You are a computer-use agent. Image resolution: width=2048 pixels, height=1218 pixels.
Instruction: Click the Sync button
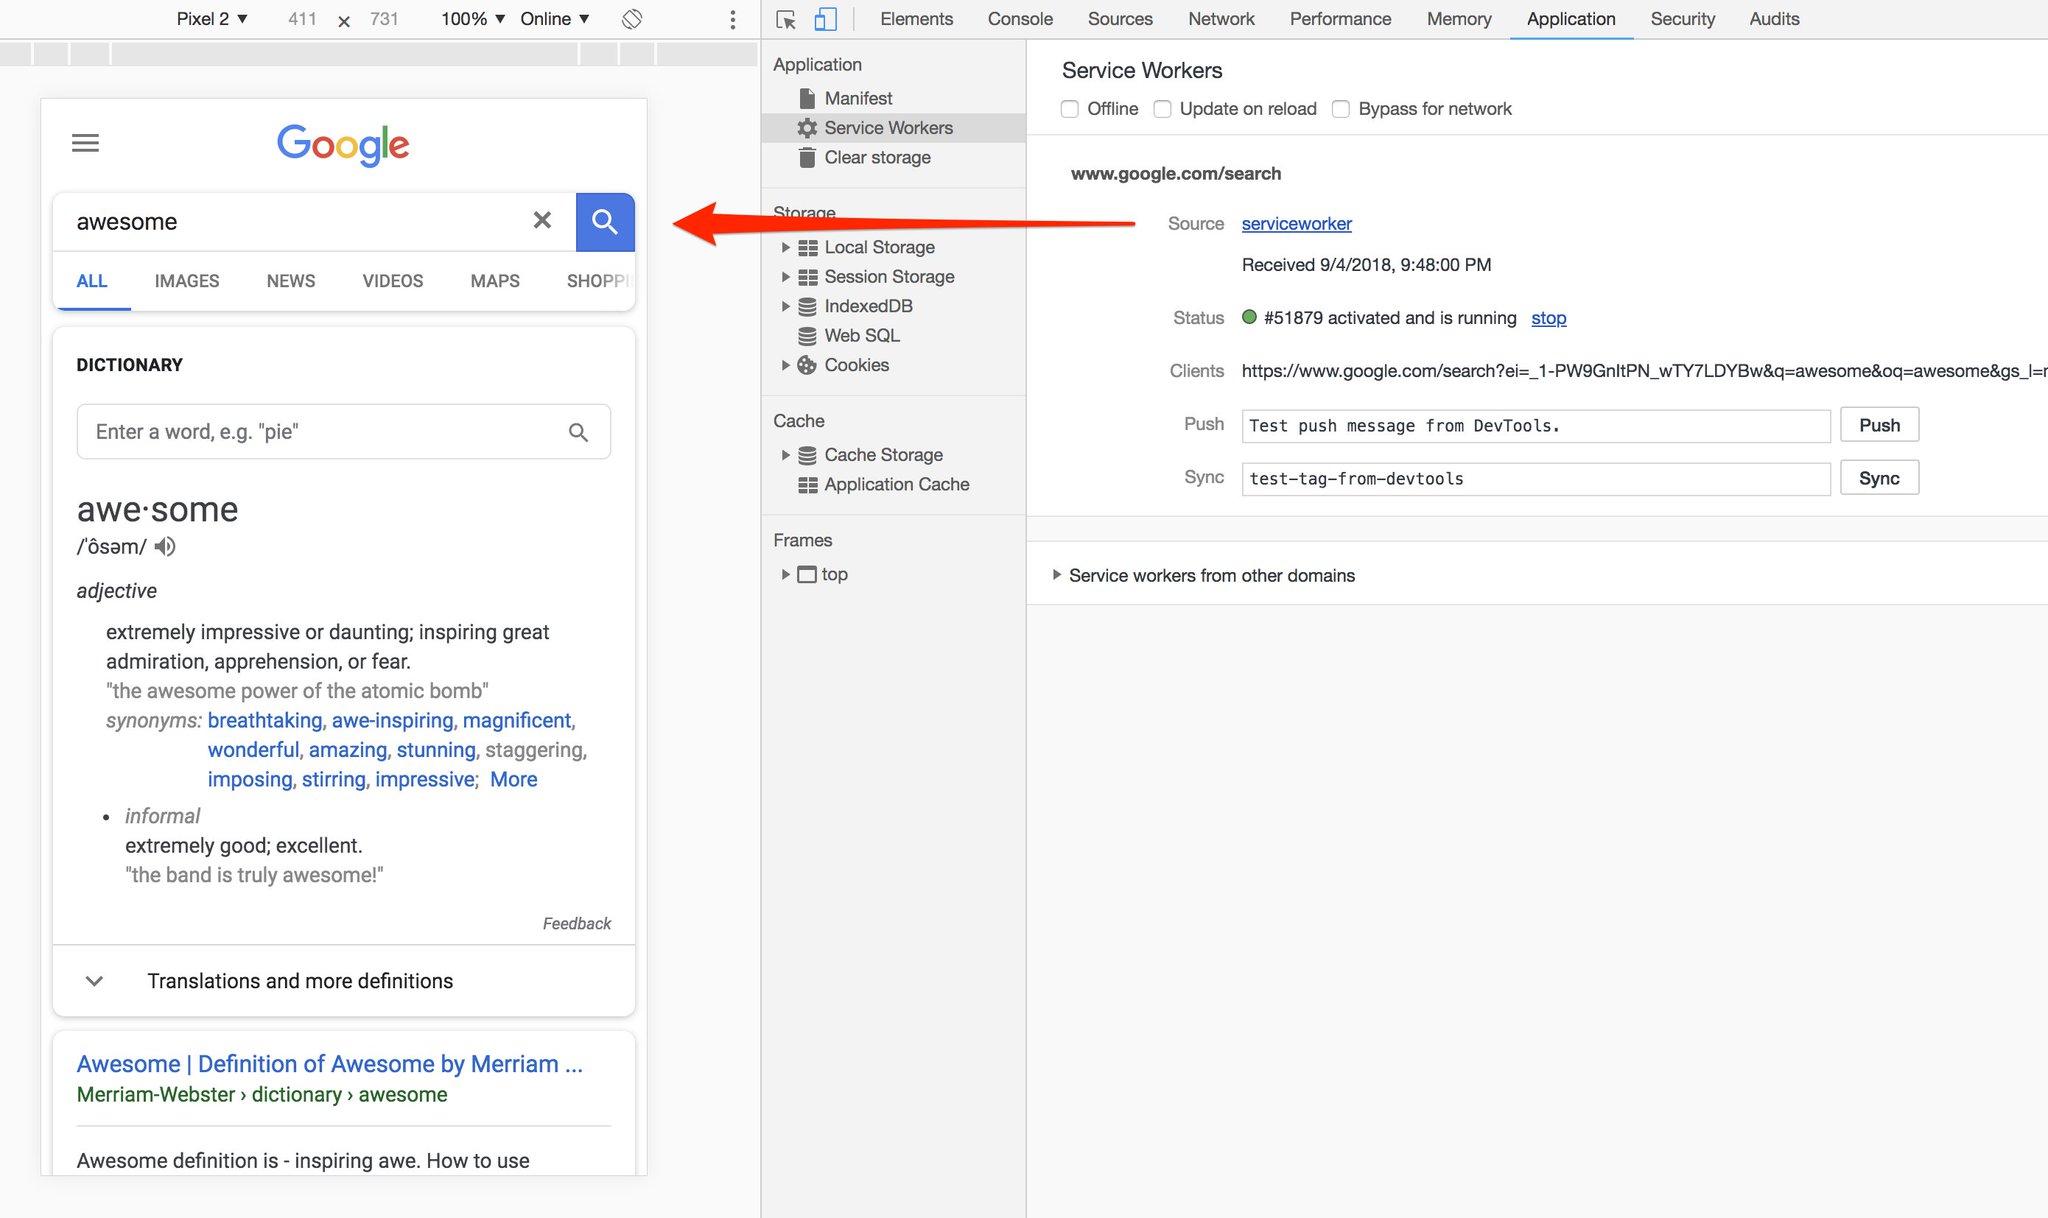click(1879, 478)
